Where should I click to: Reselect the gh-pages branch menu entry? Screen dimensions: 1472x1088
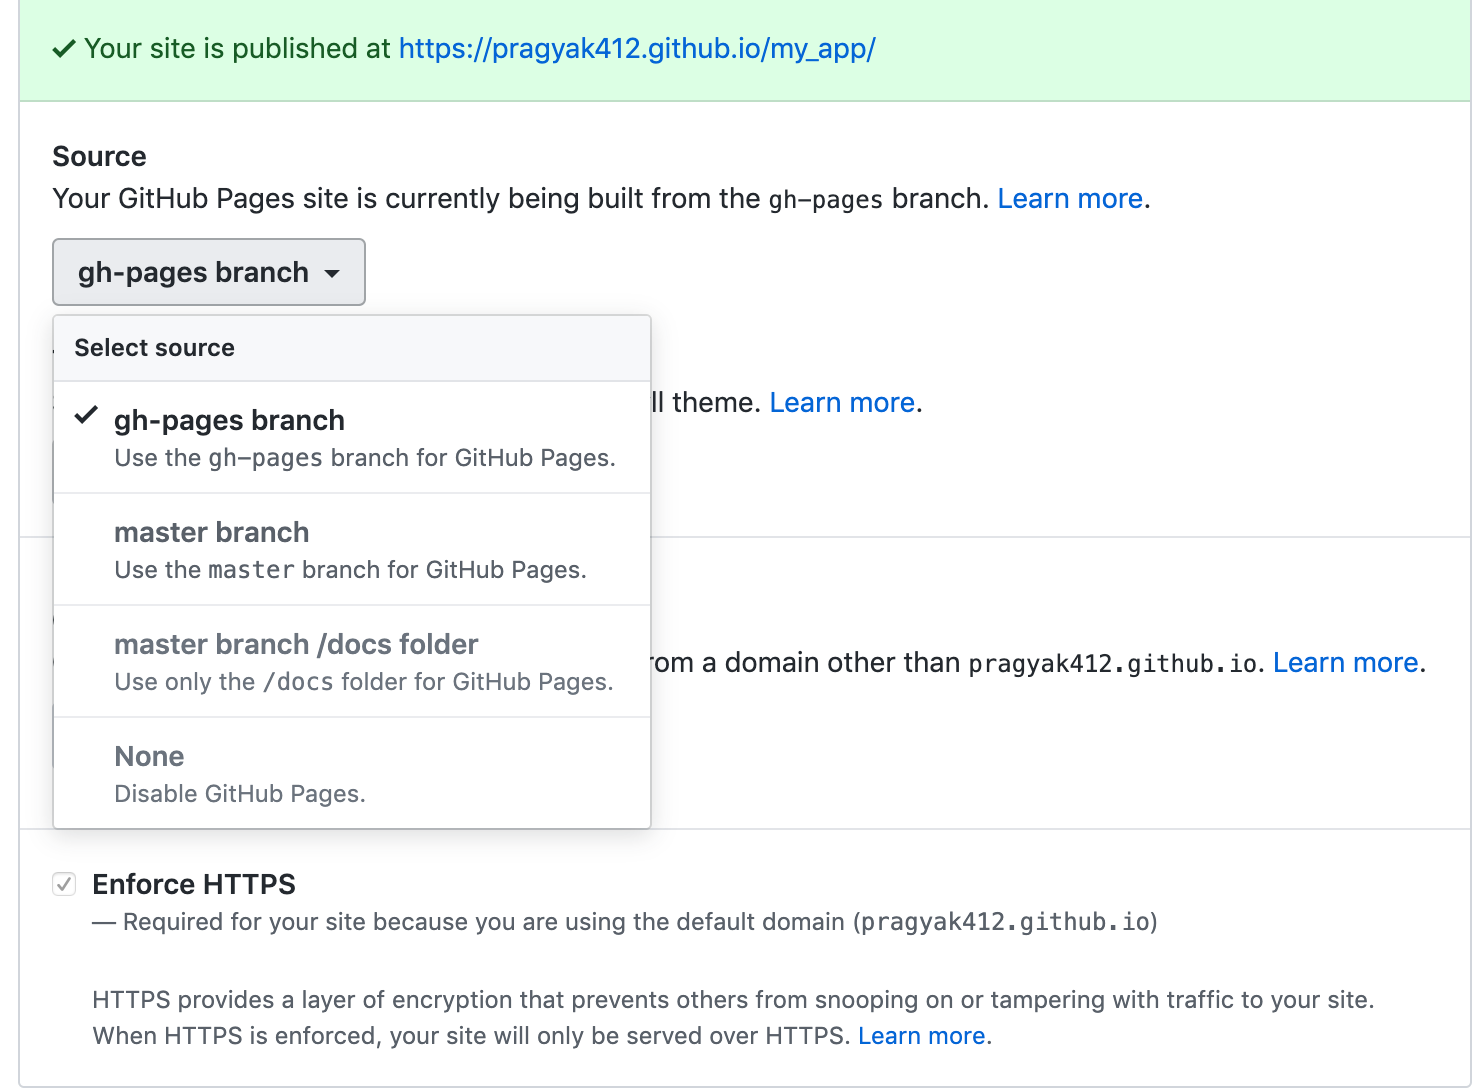[229, 420]
